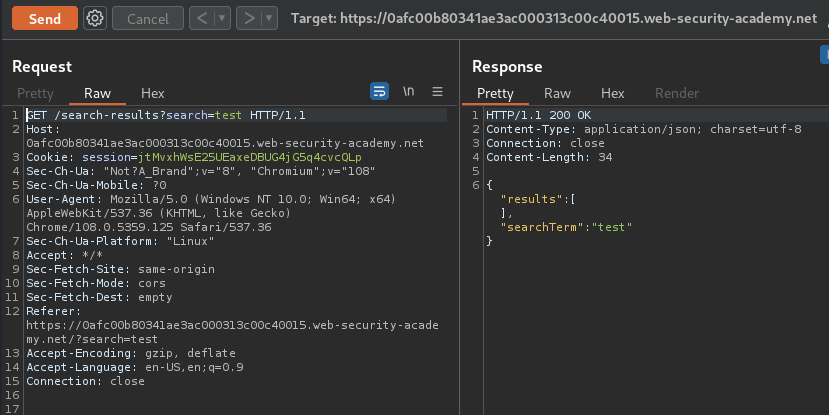The width and height of the screenshot is (829, 415).
Task: Open the Response Render tab
Action: (x=677, y=94)
